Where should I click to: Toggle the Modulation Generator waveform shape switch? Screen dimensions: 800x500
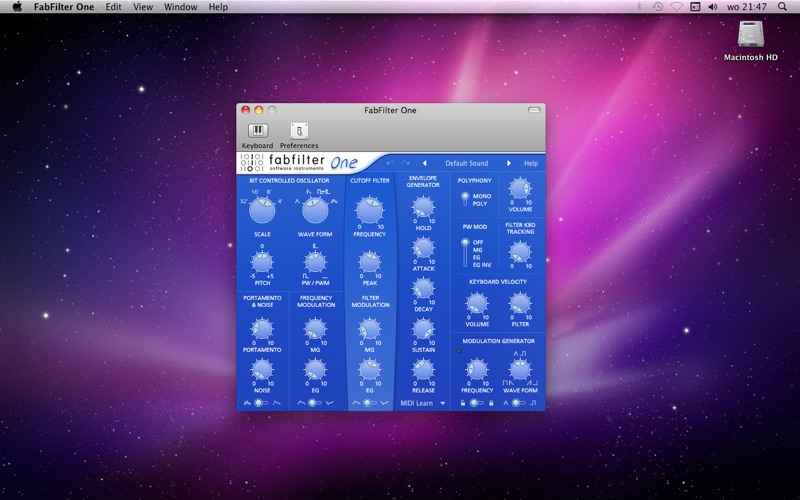coord(518,403)
